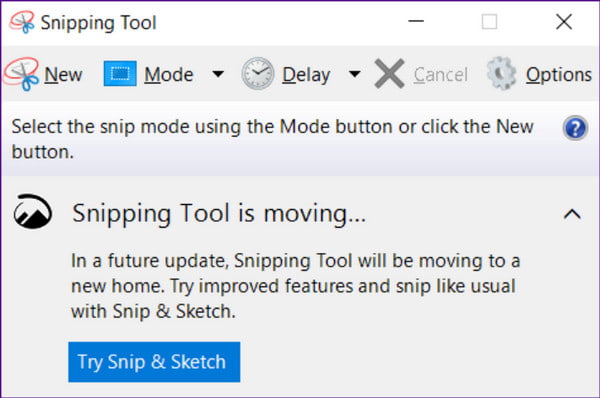The image size is (600, 398).
Task: Close the Snipping Tool window
Action: (564, 22)
